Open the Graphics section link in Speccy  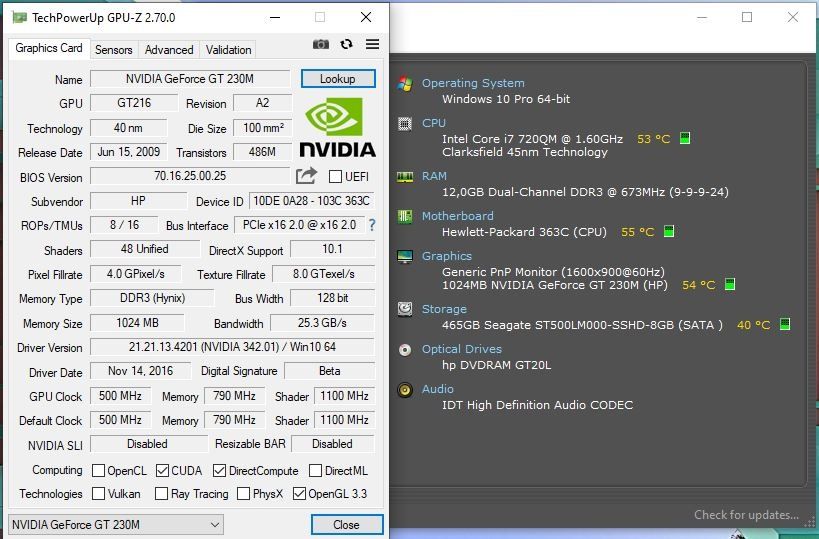(447, 256)
